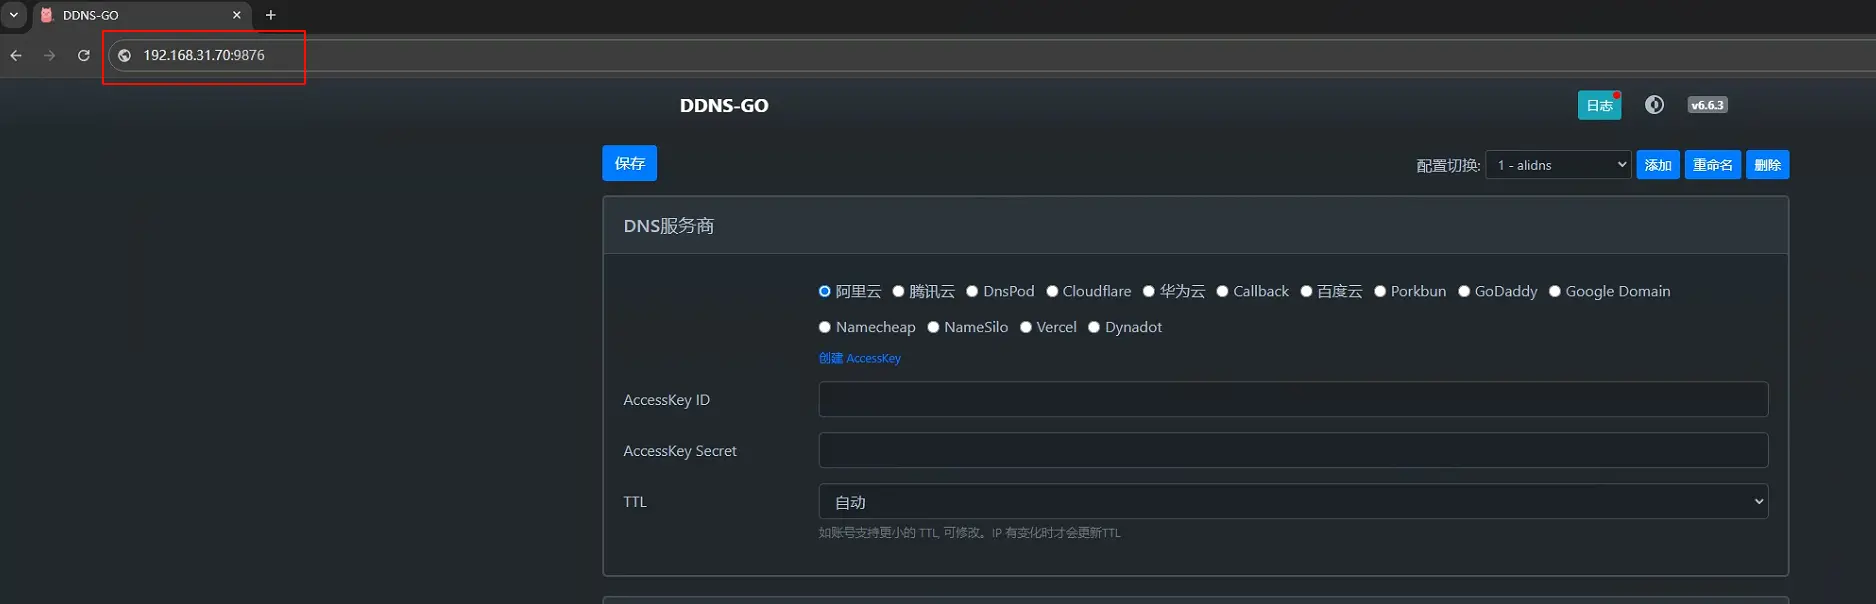Open the 日志 logs button

(1599, 105)
